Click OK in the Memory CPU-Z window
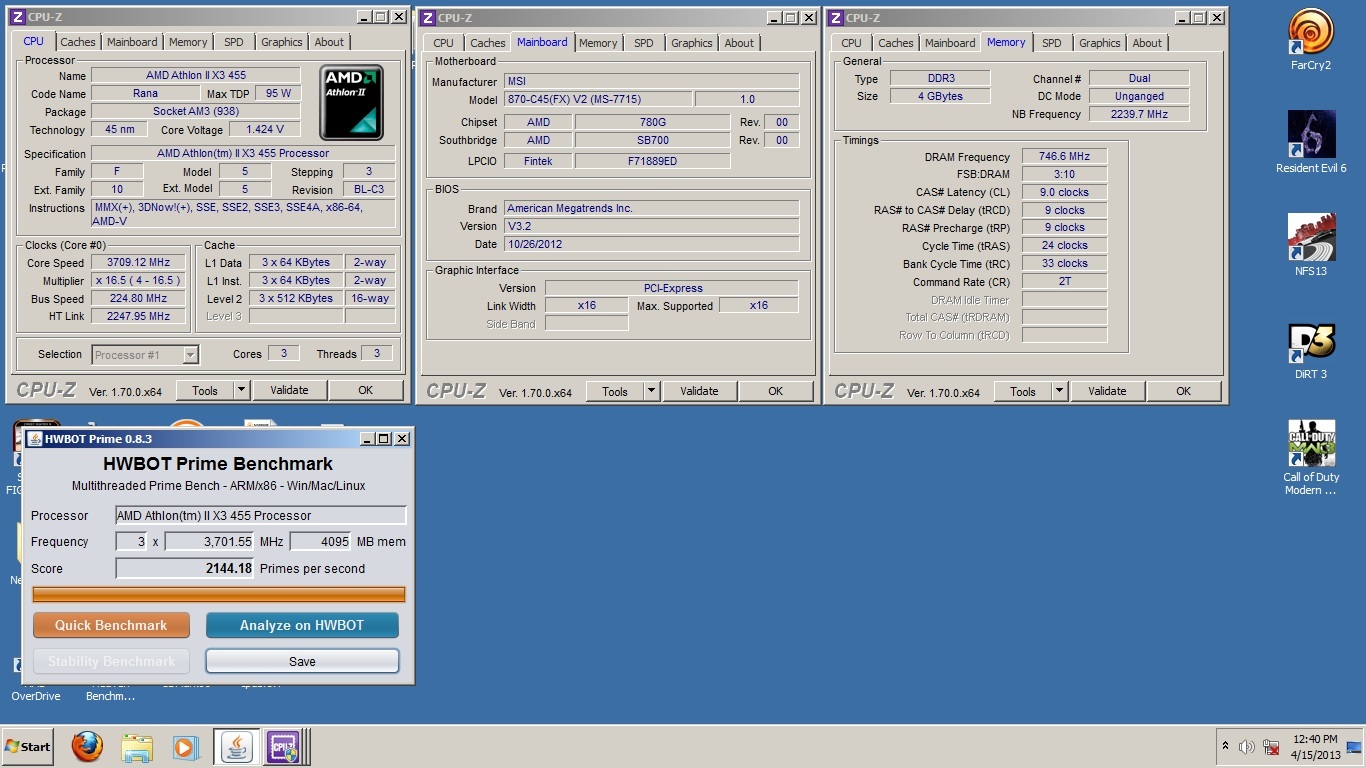 1183,391
